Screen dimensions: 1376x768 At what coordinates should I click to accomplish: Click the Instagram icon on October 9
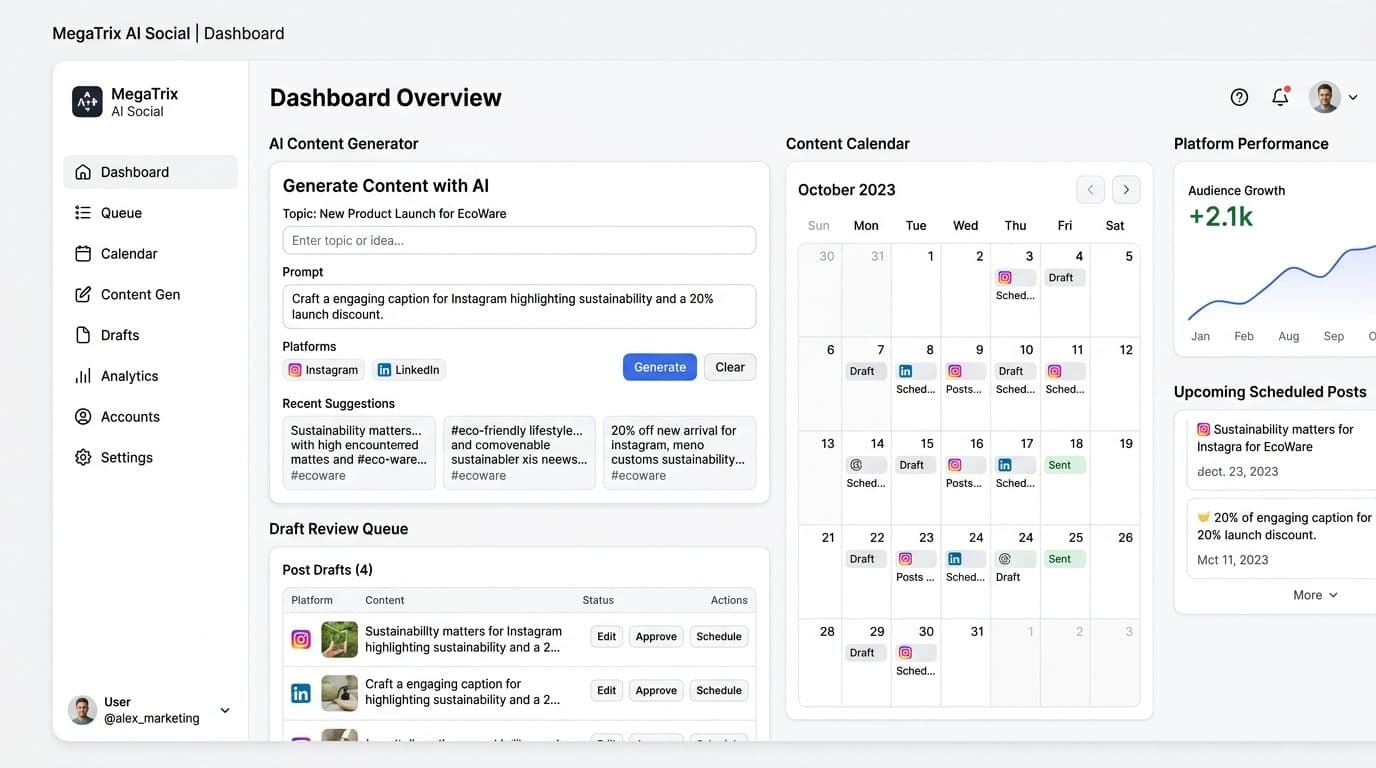click(955, 372)
